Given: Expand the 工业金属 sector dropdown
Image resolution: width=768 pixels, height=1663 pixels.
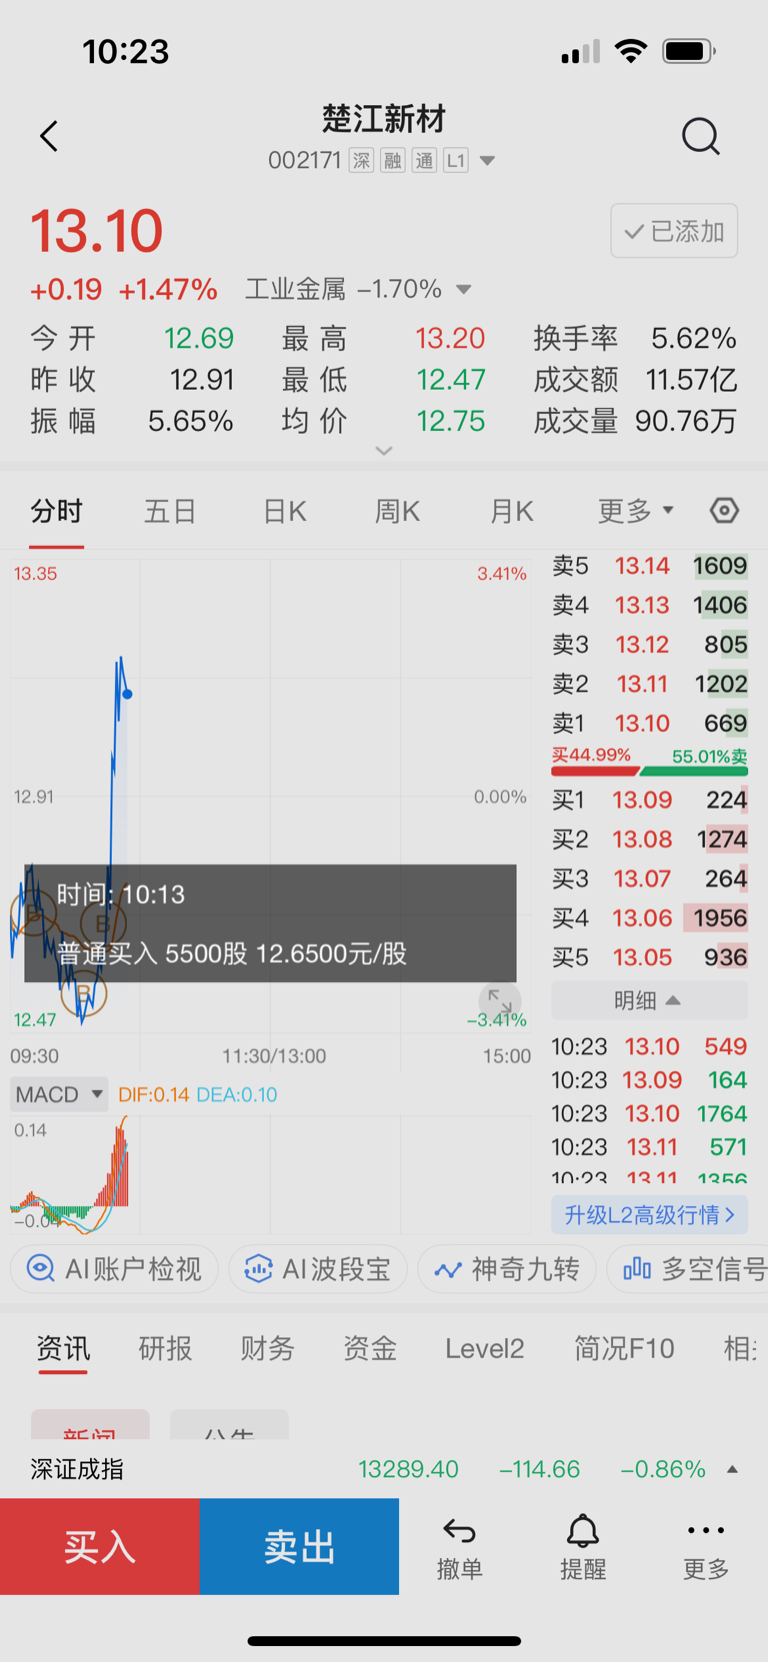Looking at the screenshot, I should [463, 290].
